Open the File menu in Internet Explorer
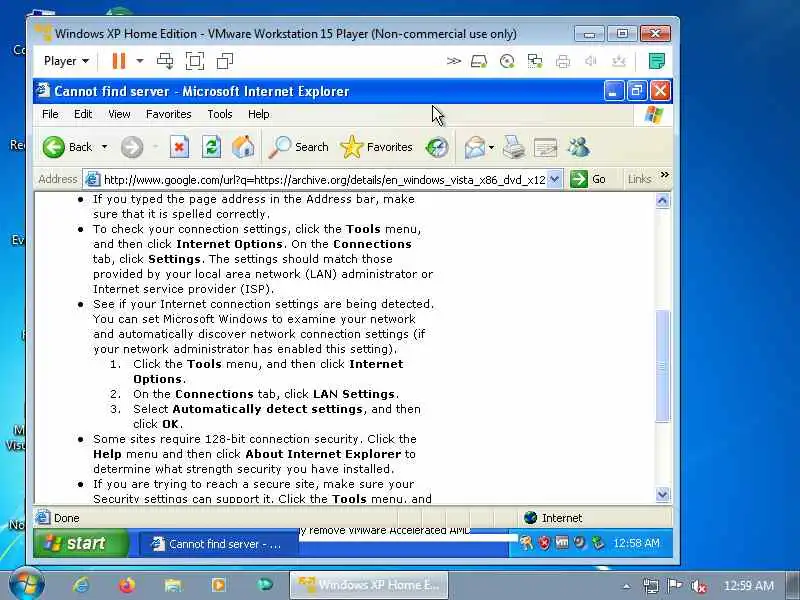The image size is (800, 600). (50, 114)
